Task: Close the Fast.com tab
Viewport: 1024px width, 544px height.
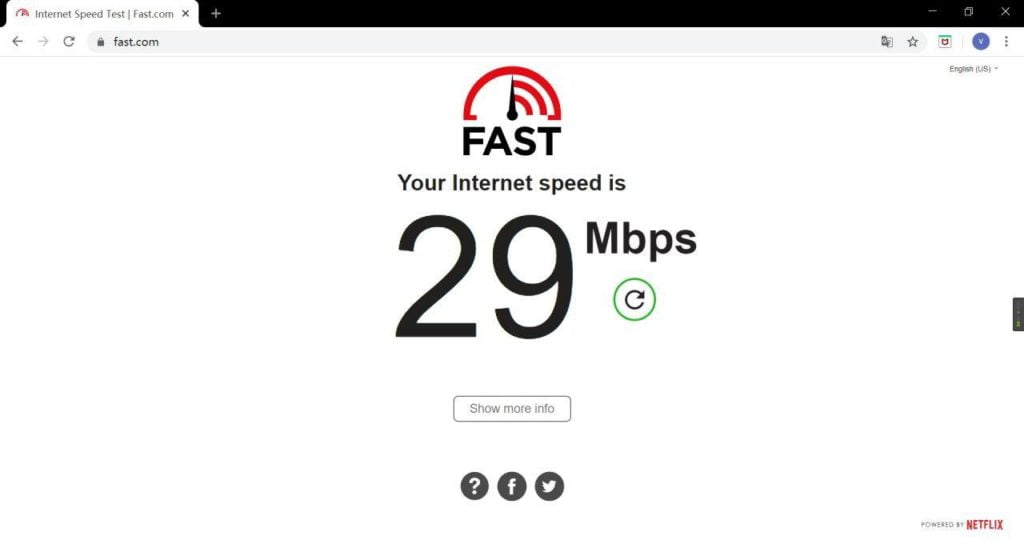Action: coord(185,13)
